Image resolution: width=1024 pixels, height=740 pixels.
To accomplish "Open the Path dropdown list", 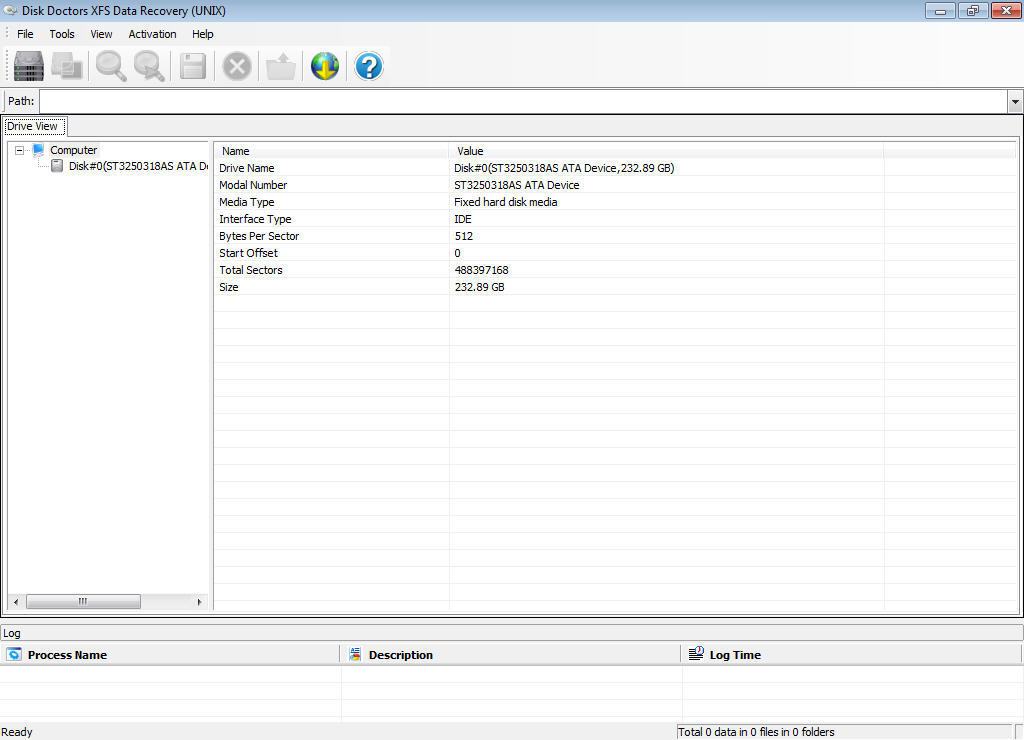I will coord(1014,101).
